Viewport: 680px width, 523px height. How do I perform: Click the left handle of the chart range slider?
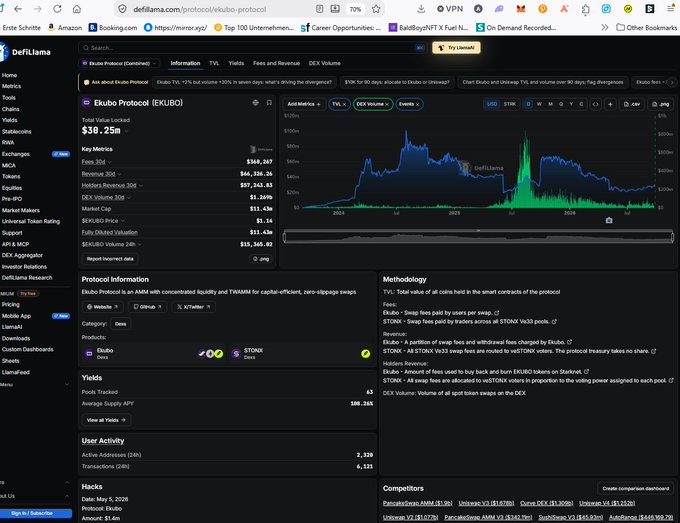[284, 237]
